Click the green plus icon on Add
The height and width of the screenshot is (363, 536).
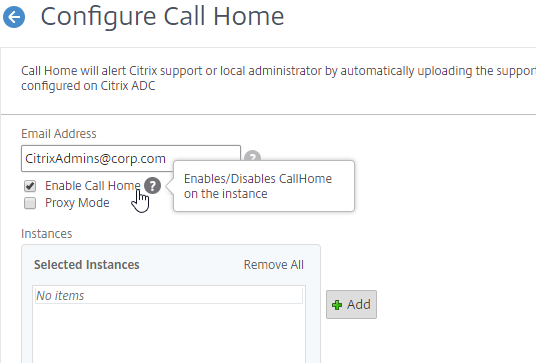pos(337,305)
